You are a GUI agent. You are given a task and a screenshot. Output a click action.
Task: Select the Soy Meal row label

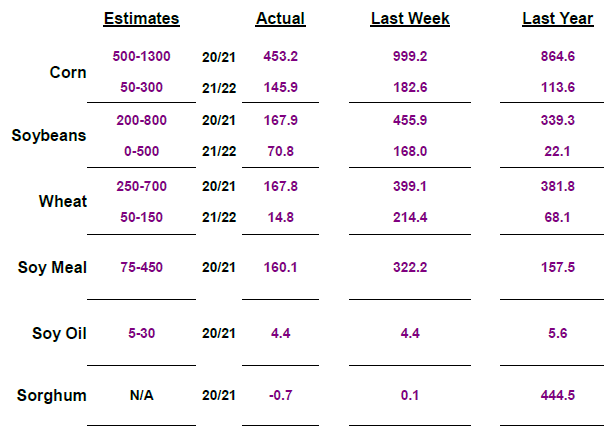coord(52,267)
